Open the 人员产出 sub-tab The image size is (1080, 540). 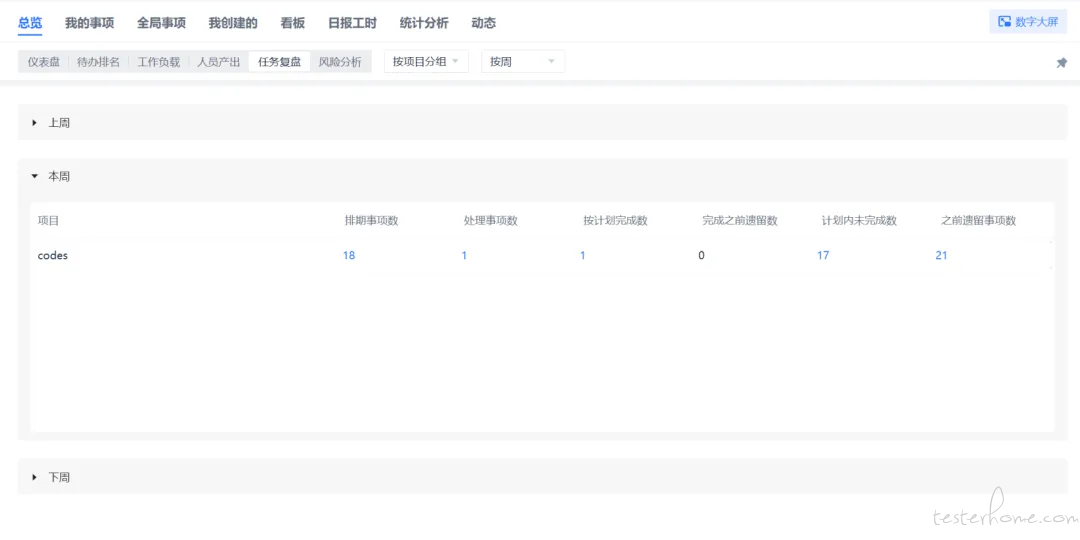(x=219, y=61)
